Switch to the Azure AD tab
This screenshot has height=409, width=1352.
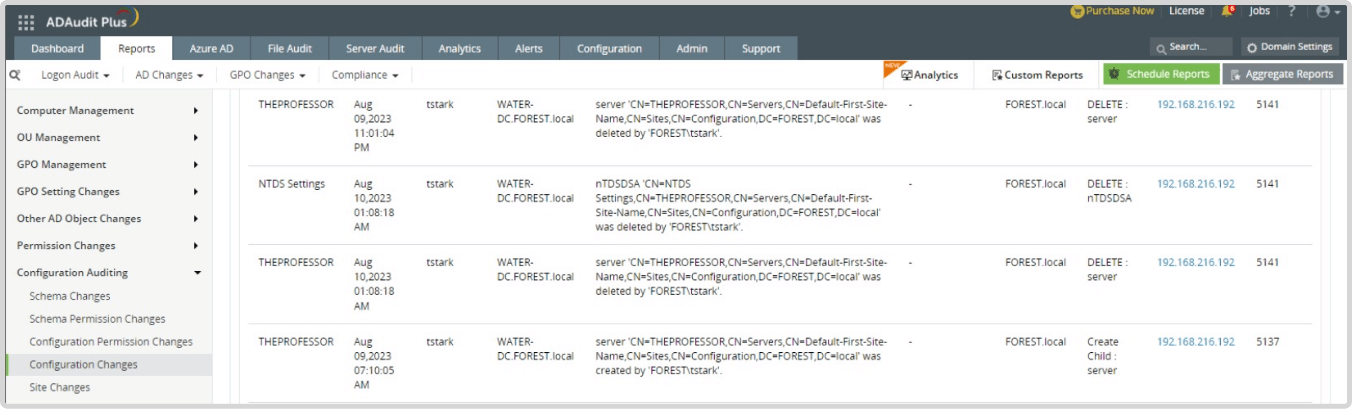[211, 48]
